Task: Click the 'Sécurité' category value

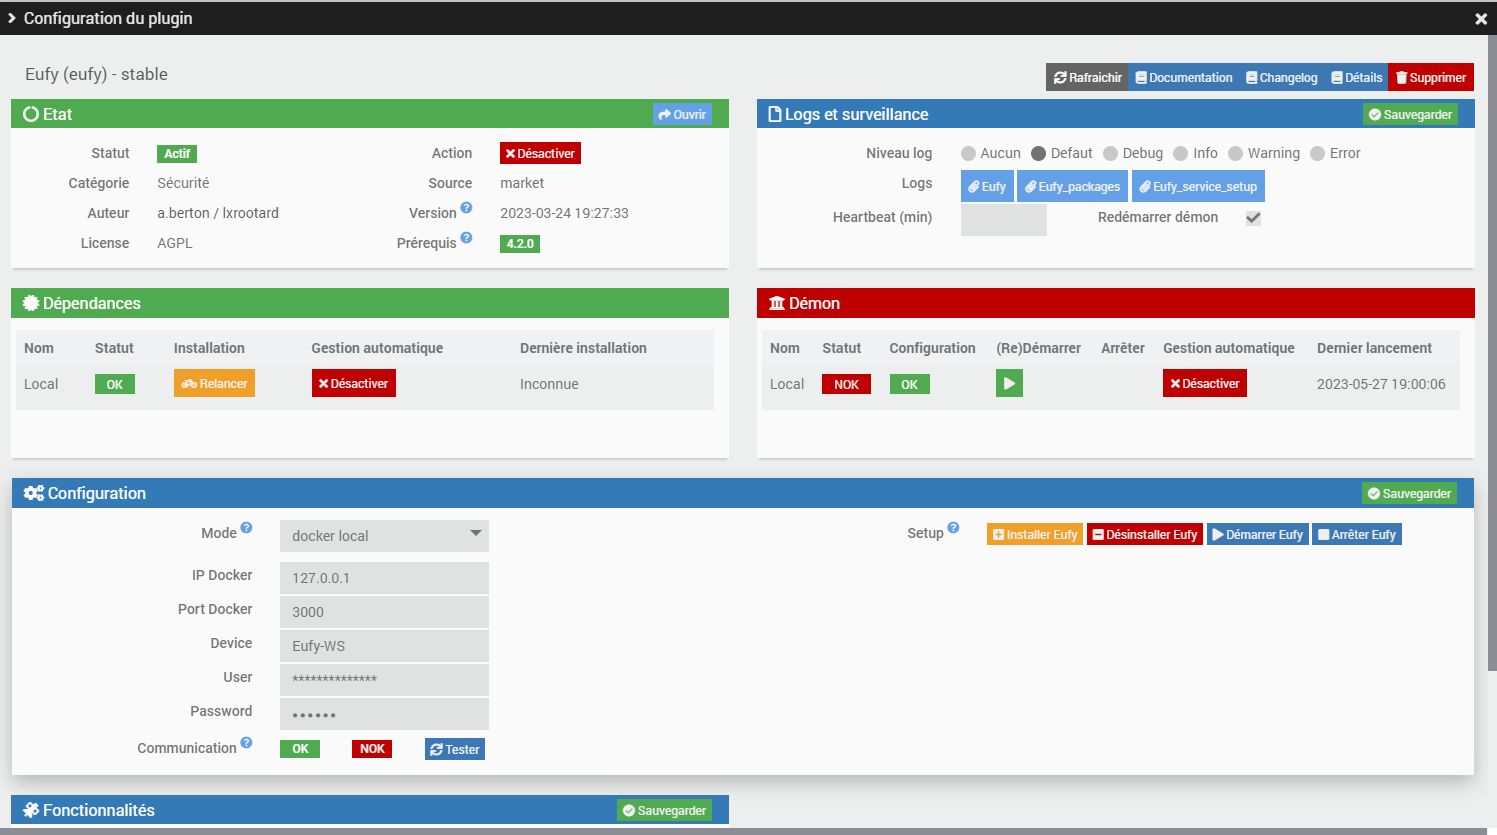Action: click(183, 183)
